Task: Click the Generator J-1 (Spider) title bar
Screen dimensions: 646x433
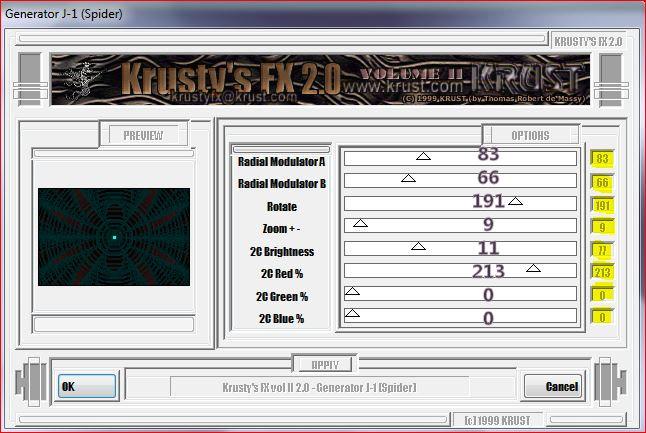Action: click(323, 14)
